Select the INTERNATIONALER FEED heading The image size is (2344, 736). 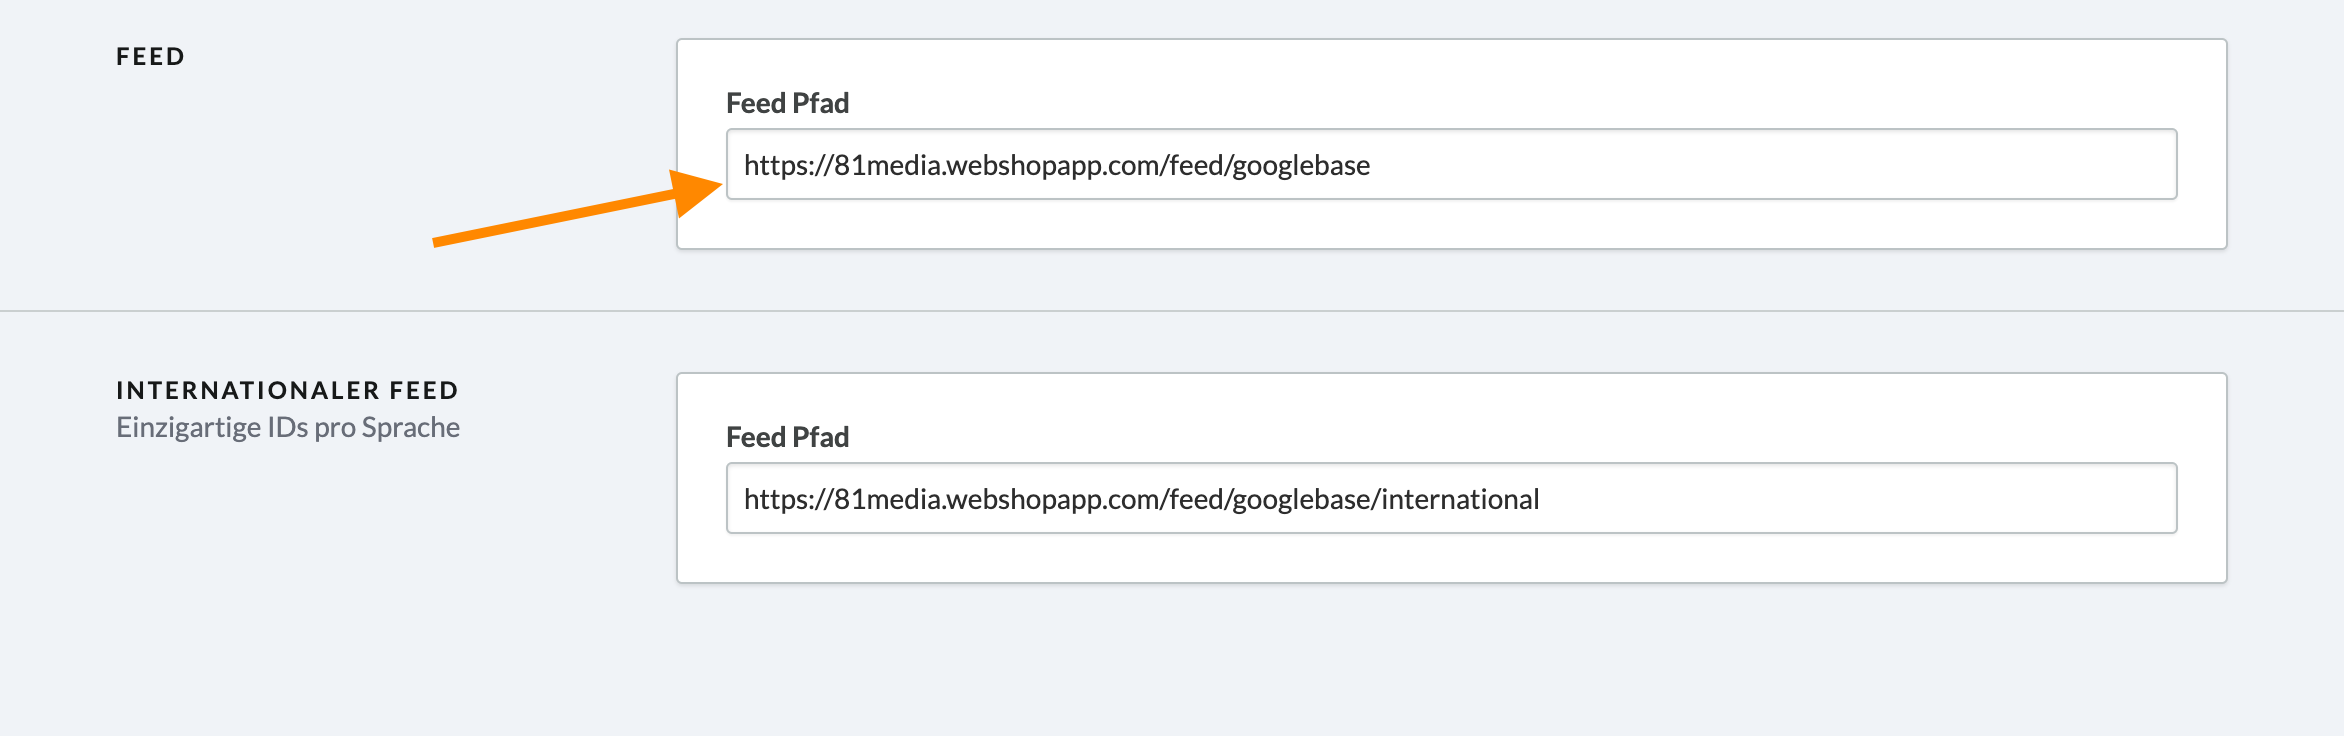[x=288, y=390]
